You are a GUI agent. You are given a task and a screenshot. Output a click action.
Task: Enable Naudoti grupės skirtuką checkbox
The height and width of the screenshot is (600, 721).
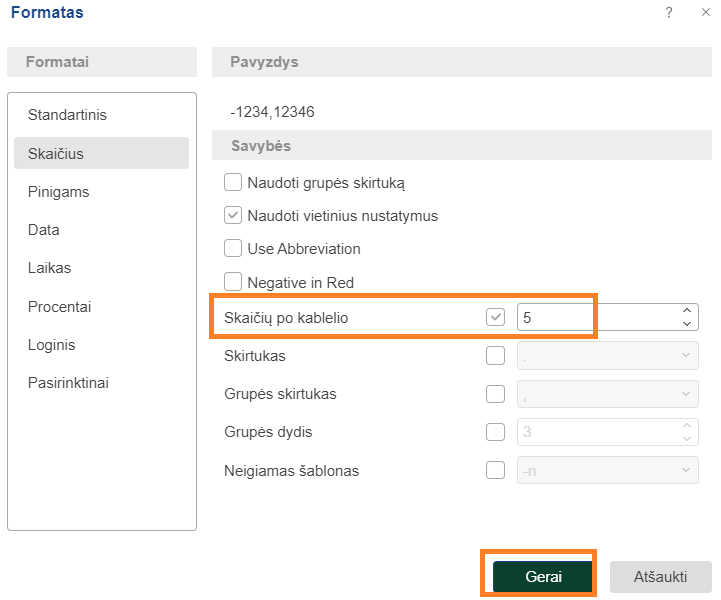click(233, 183)
